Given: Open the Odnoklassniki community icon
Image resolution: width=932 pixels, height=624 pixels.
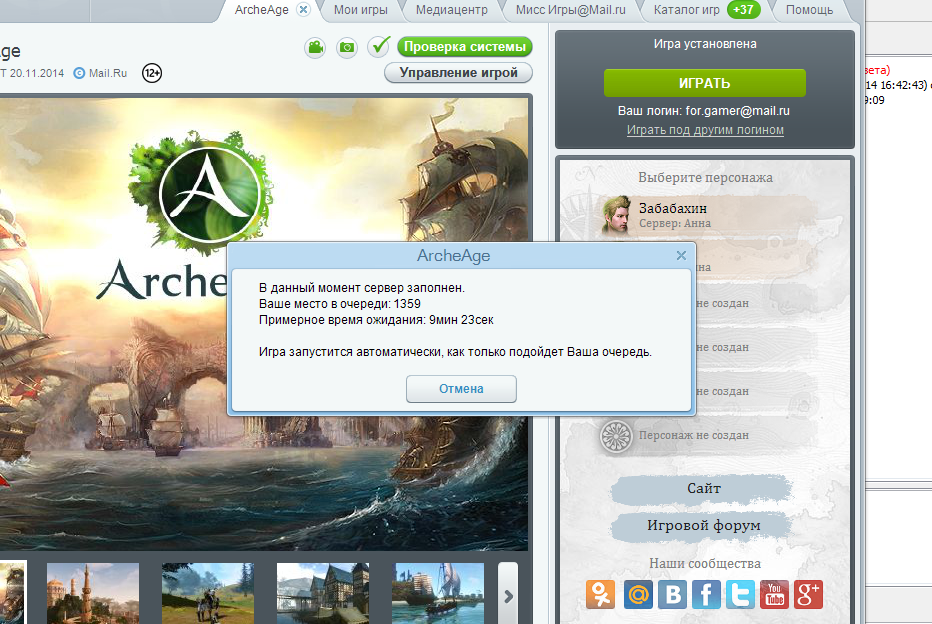Looking at the screenshot, I should (x=600, y=594).
